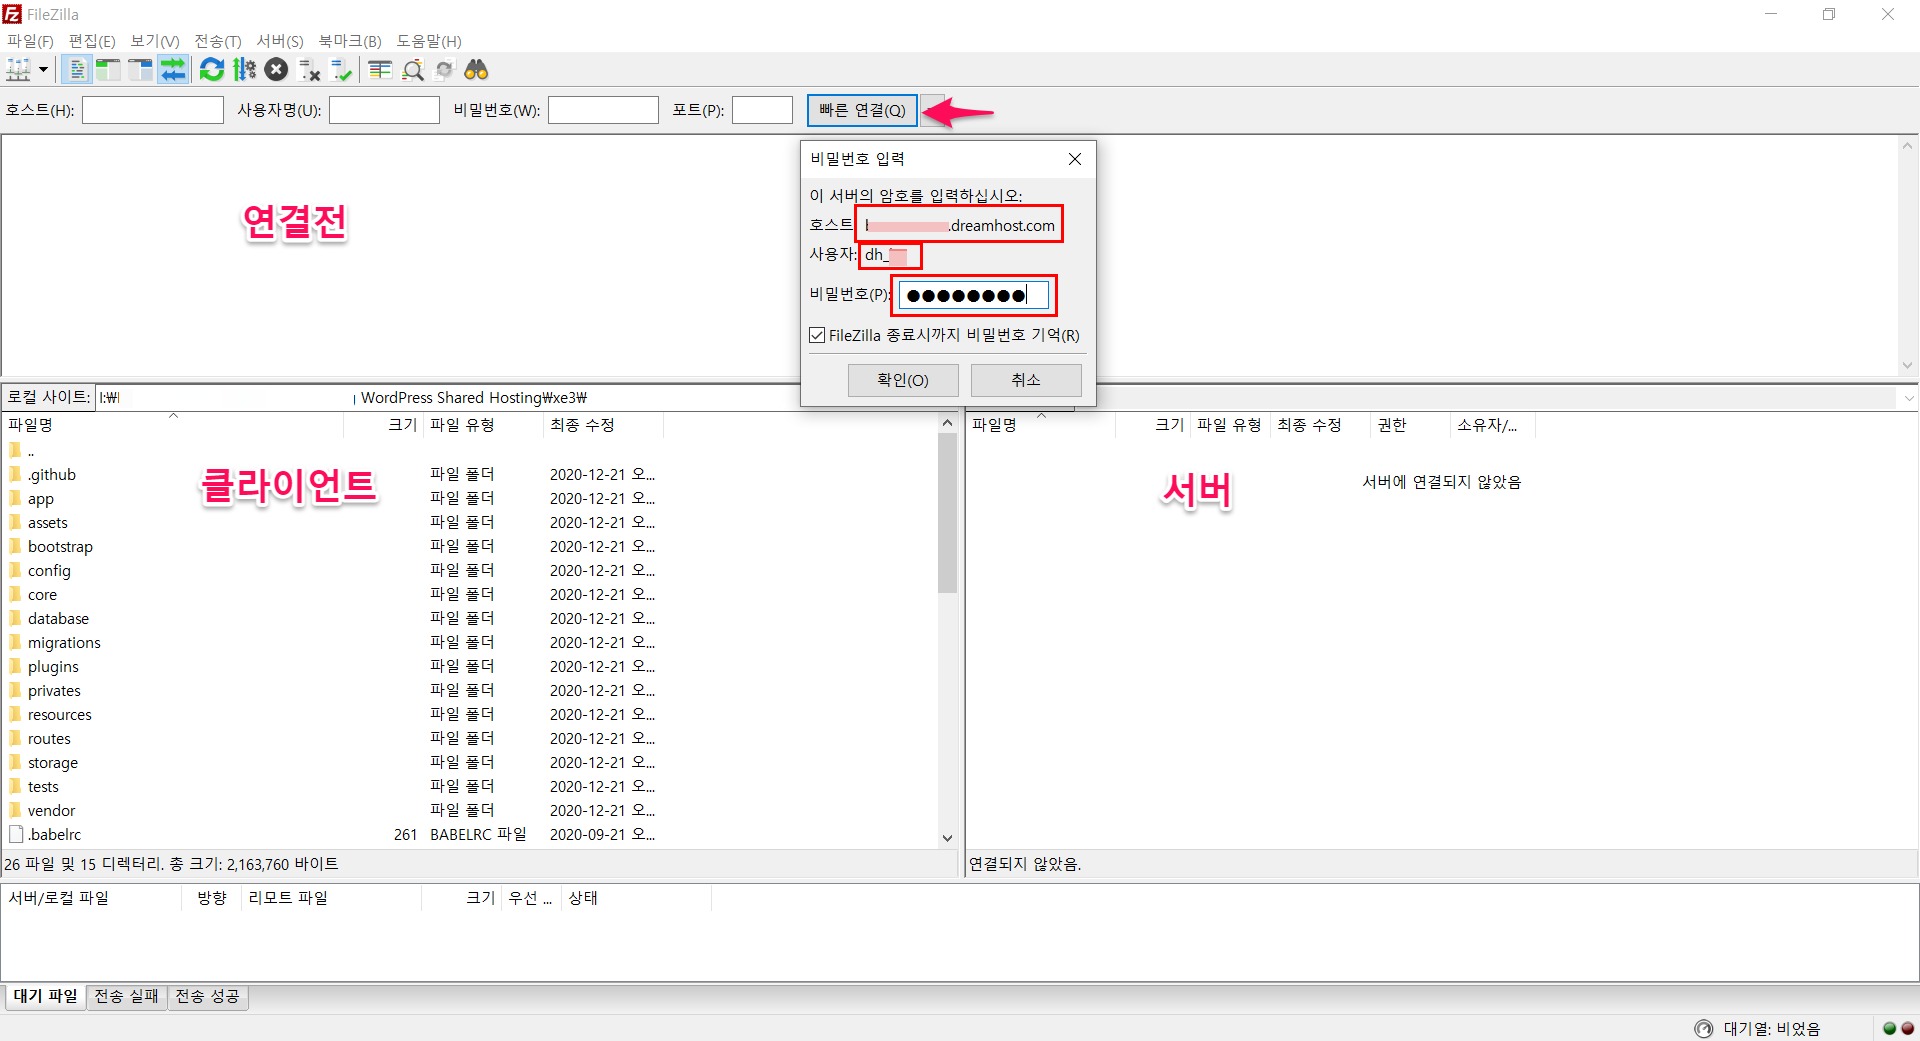Toggle processing of the transfer queue
Viewport: 1920px width, 1041px height.
[x=244, y=69]
